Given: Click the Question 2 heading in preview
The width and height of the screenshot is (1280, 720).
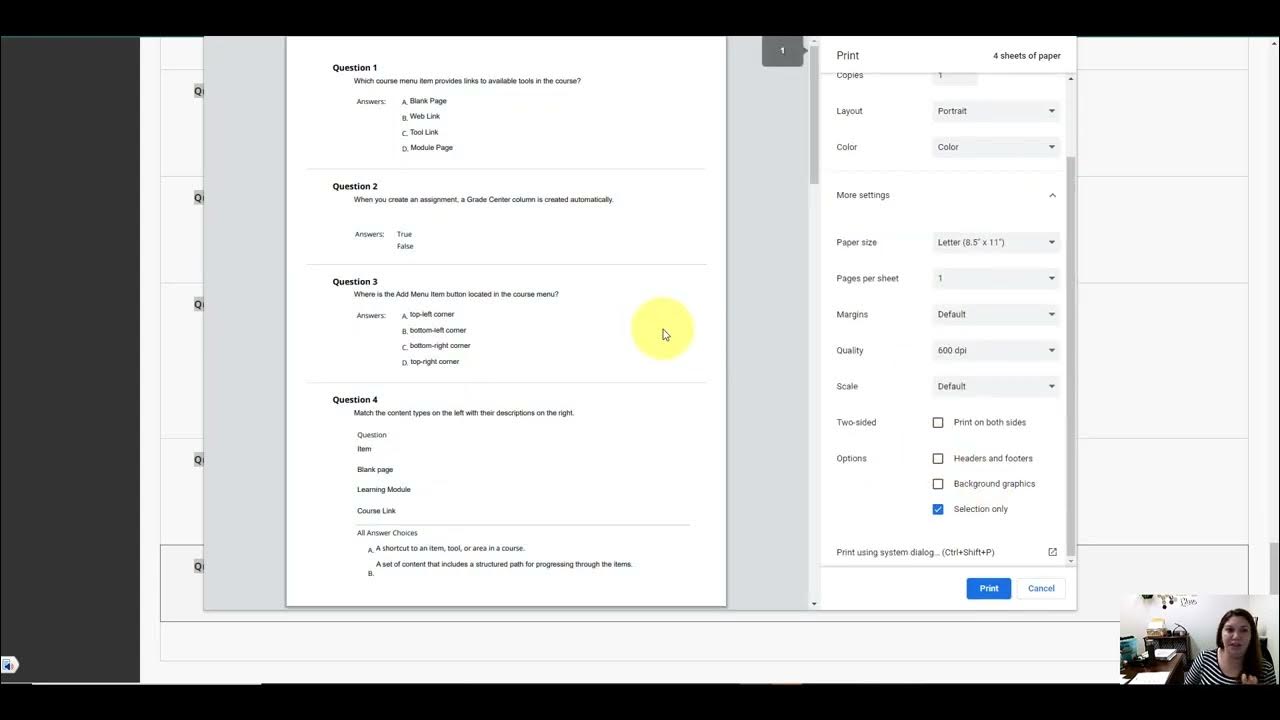Looking at the screenshot, I should [355, 186].
